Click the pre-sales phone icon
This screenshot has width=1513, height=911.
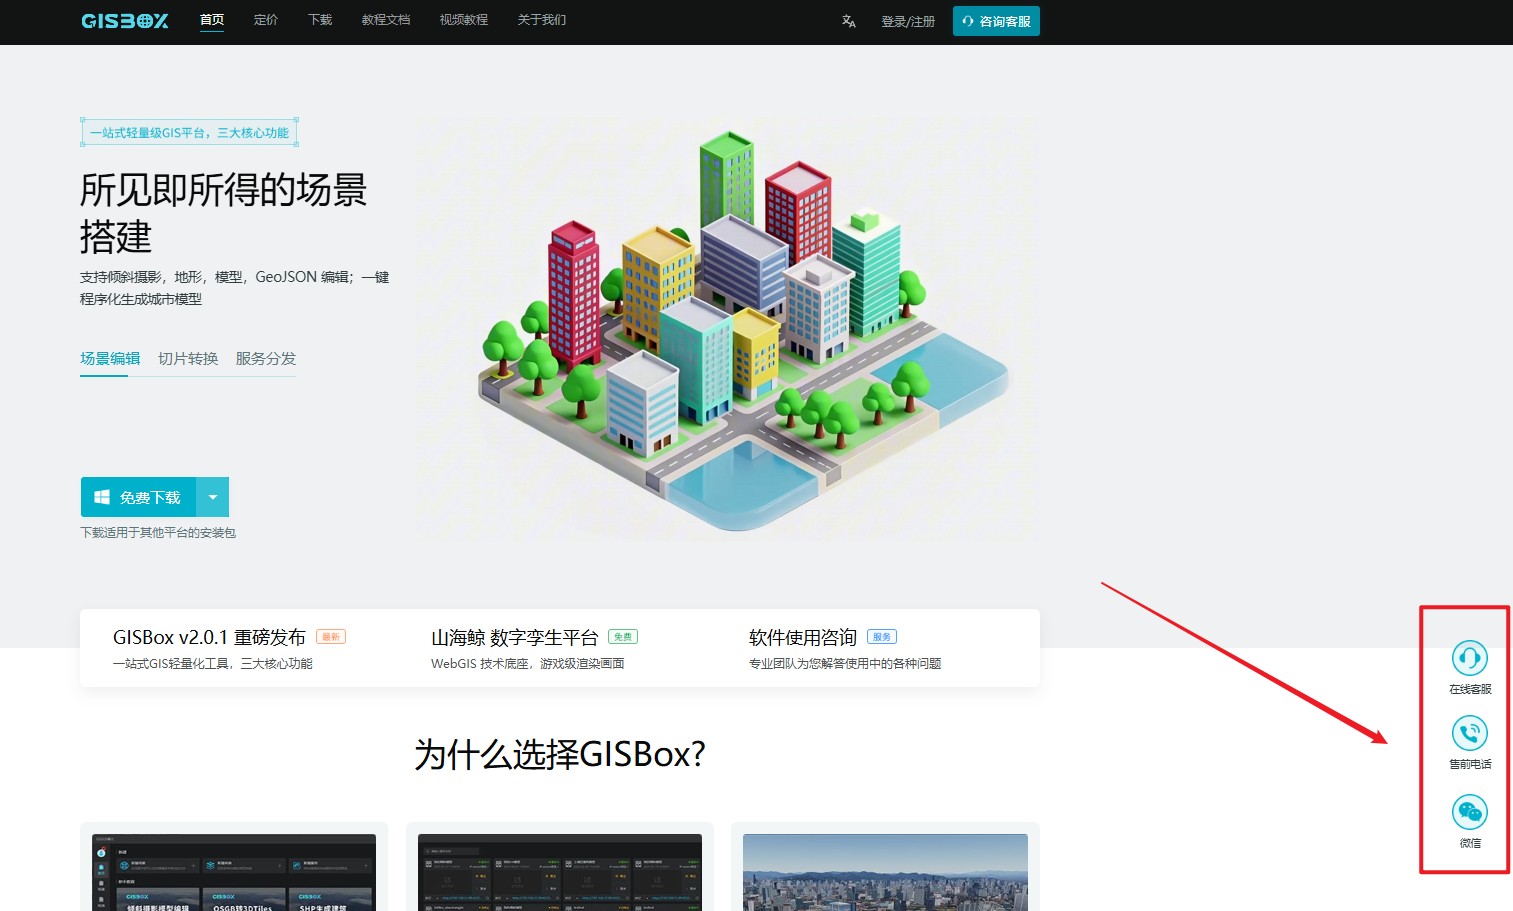tap(1469, 734)
